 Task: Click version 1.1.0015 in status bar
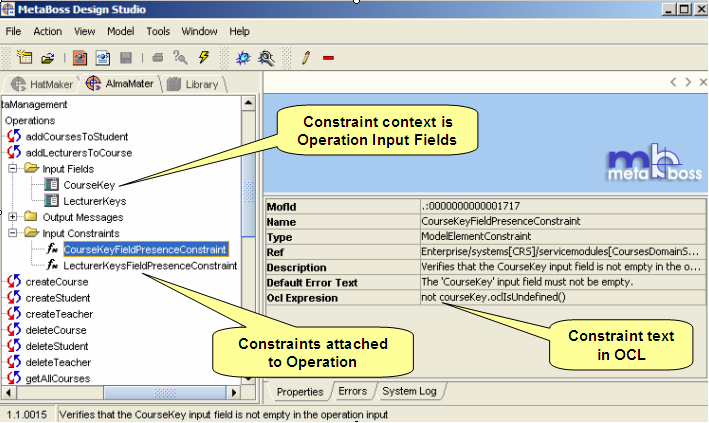pyautogui.click(x=27, y=414)
